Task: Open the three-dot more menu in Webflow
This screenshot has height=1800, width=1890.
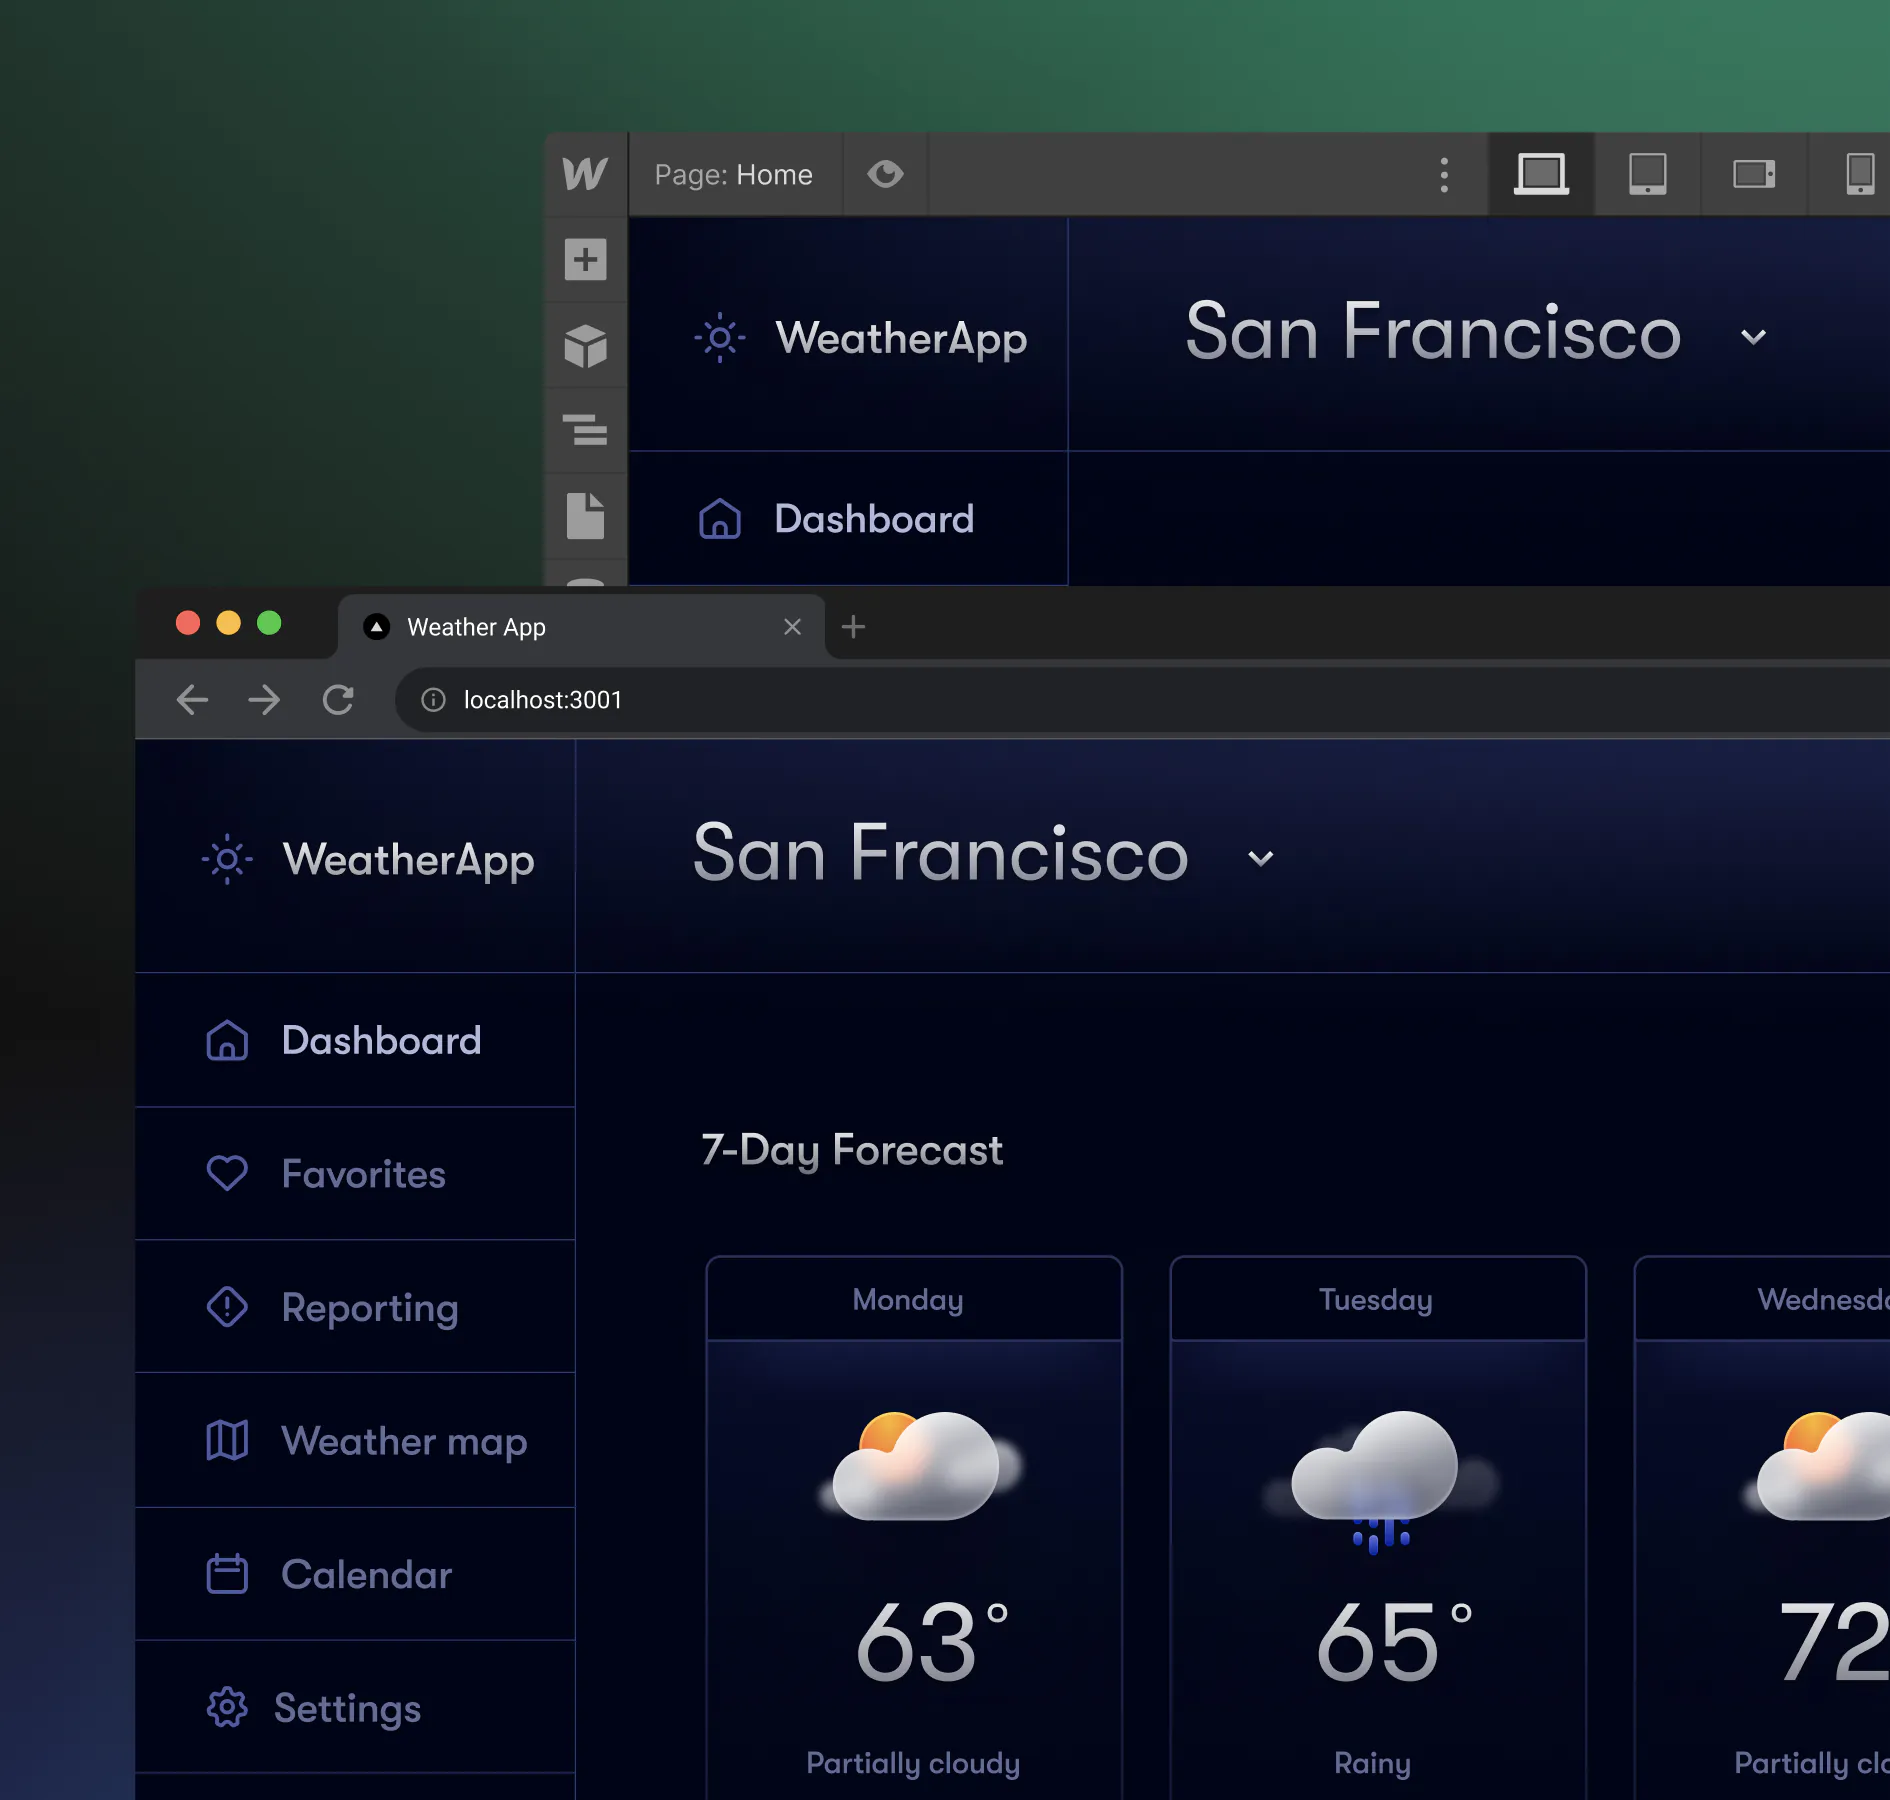Action: click(x=1444, y=175)
